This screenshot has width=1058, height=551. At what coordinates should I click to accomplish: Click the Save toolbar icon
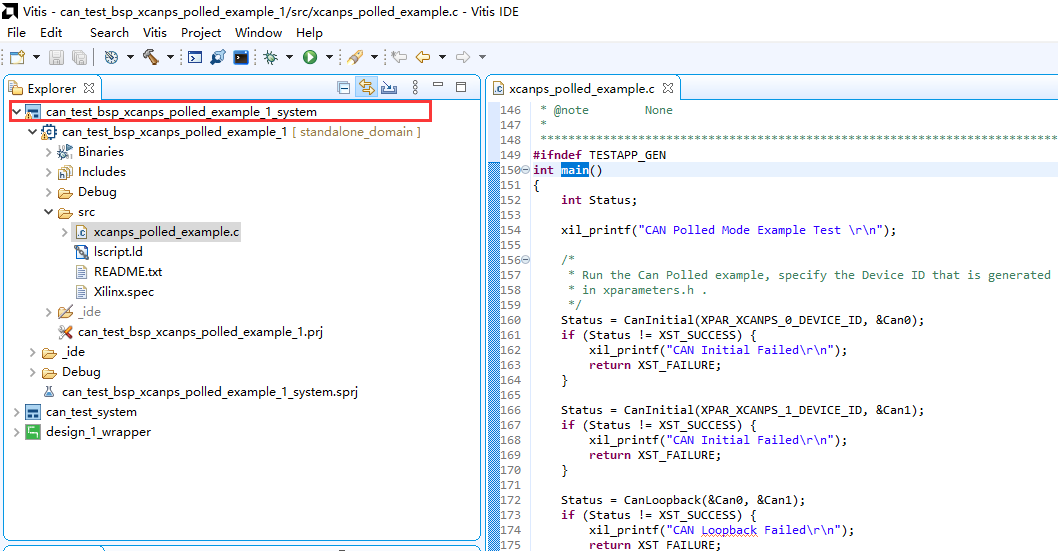point(57,57)
